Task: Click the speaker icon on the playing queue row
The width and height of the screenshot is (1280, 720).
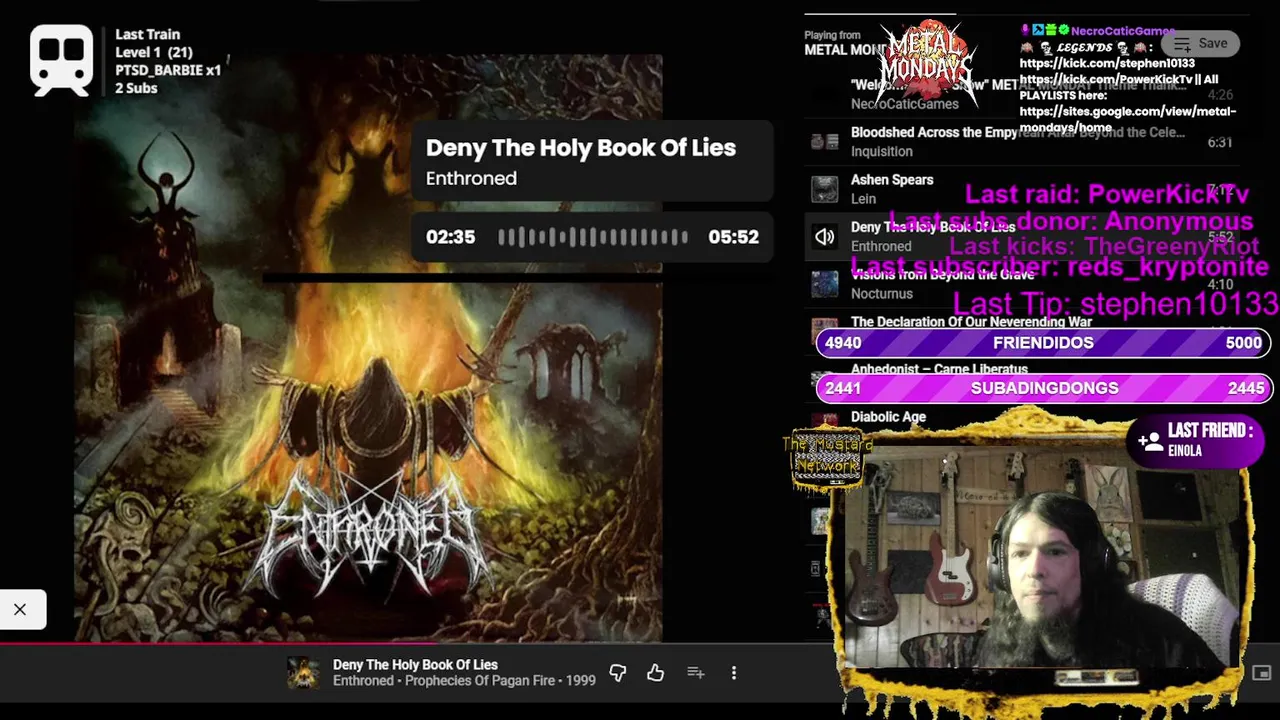Action: (824, 237)
